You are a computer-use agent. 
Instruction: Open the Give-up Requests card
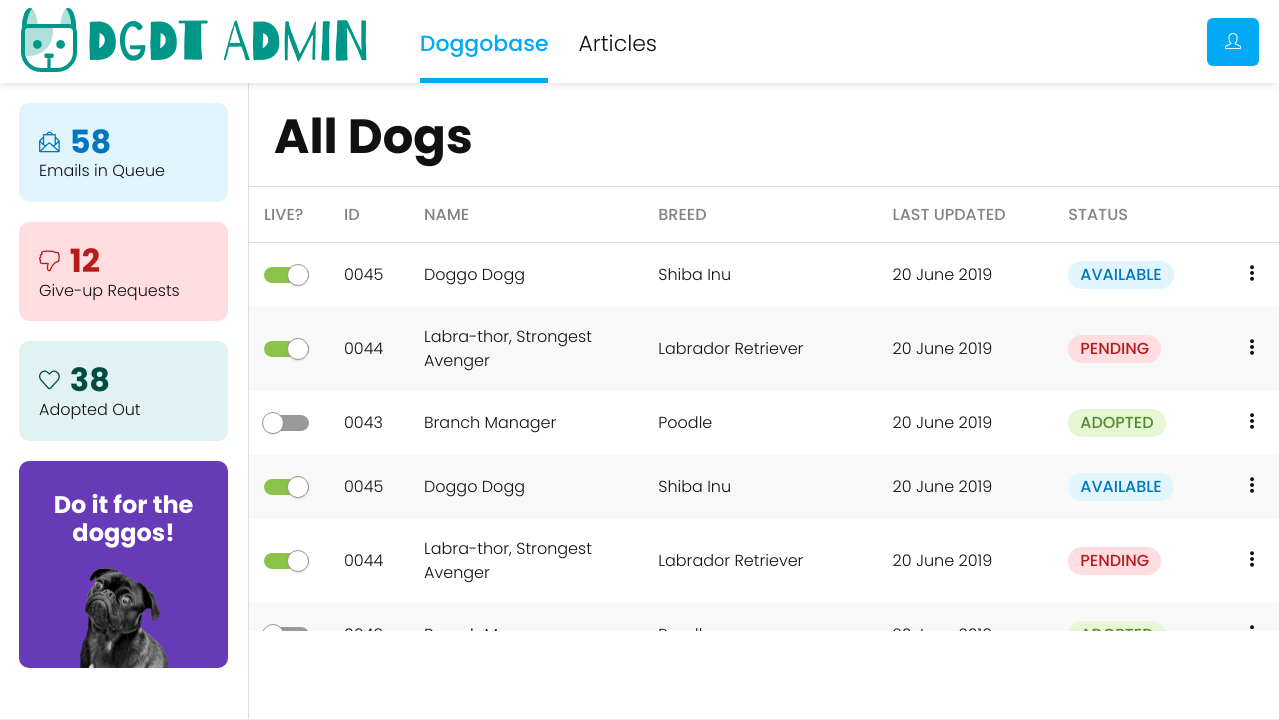(x=123, y=272)
